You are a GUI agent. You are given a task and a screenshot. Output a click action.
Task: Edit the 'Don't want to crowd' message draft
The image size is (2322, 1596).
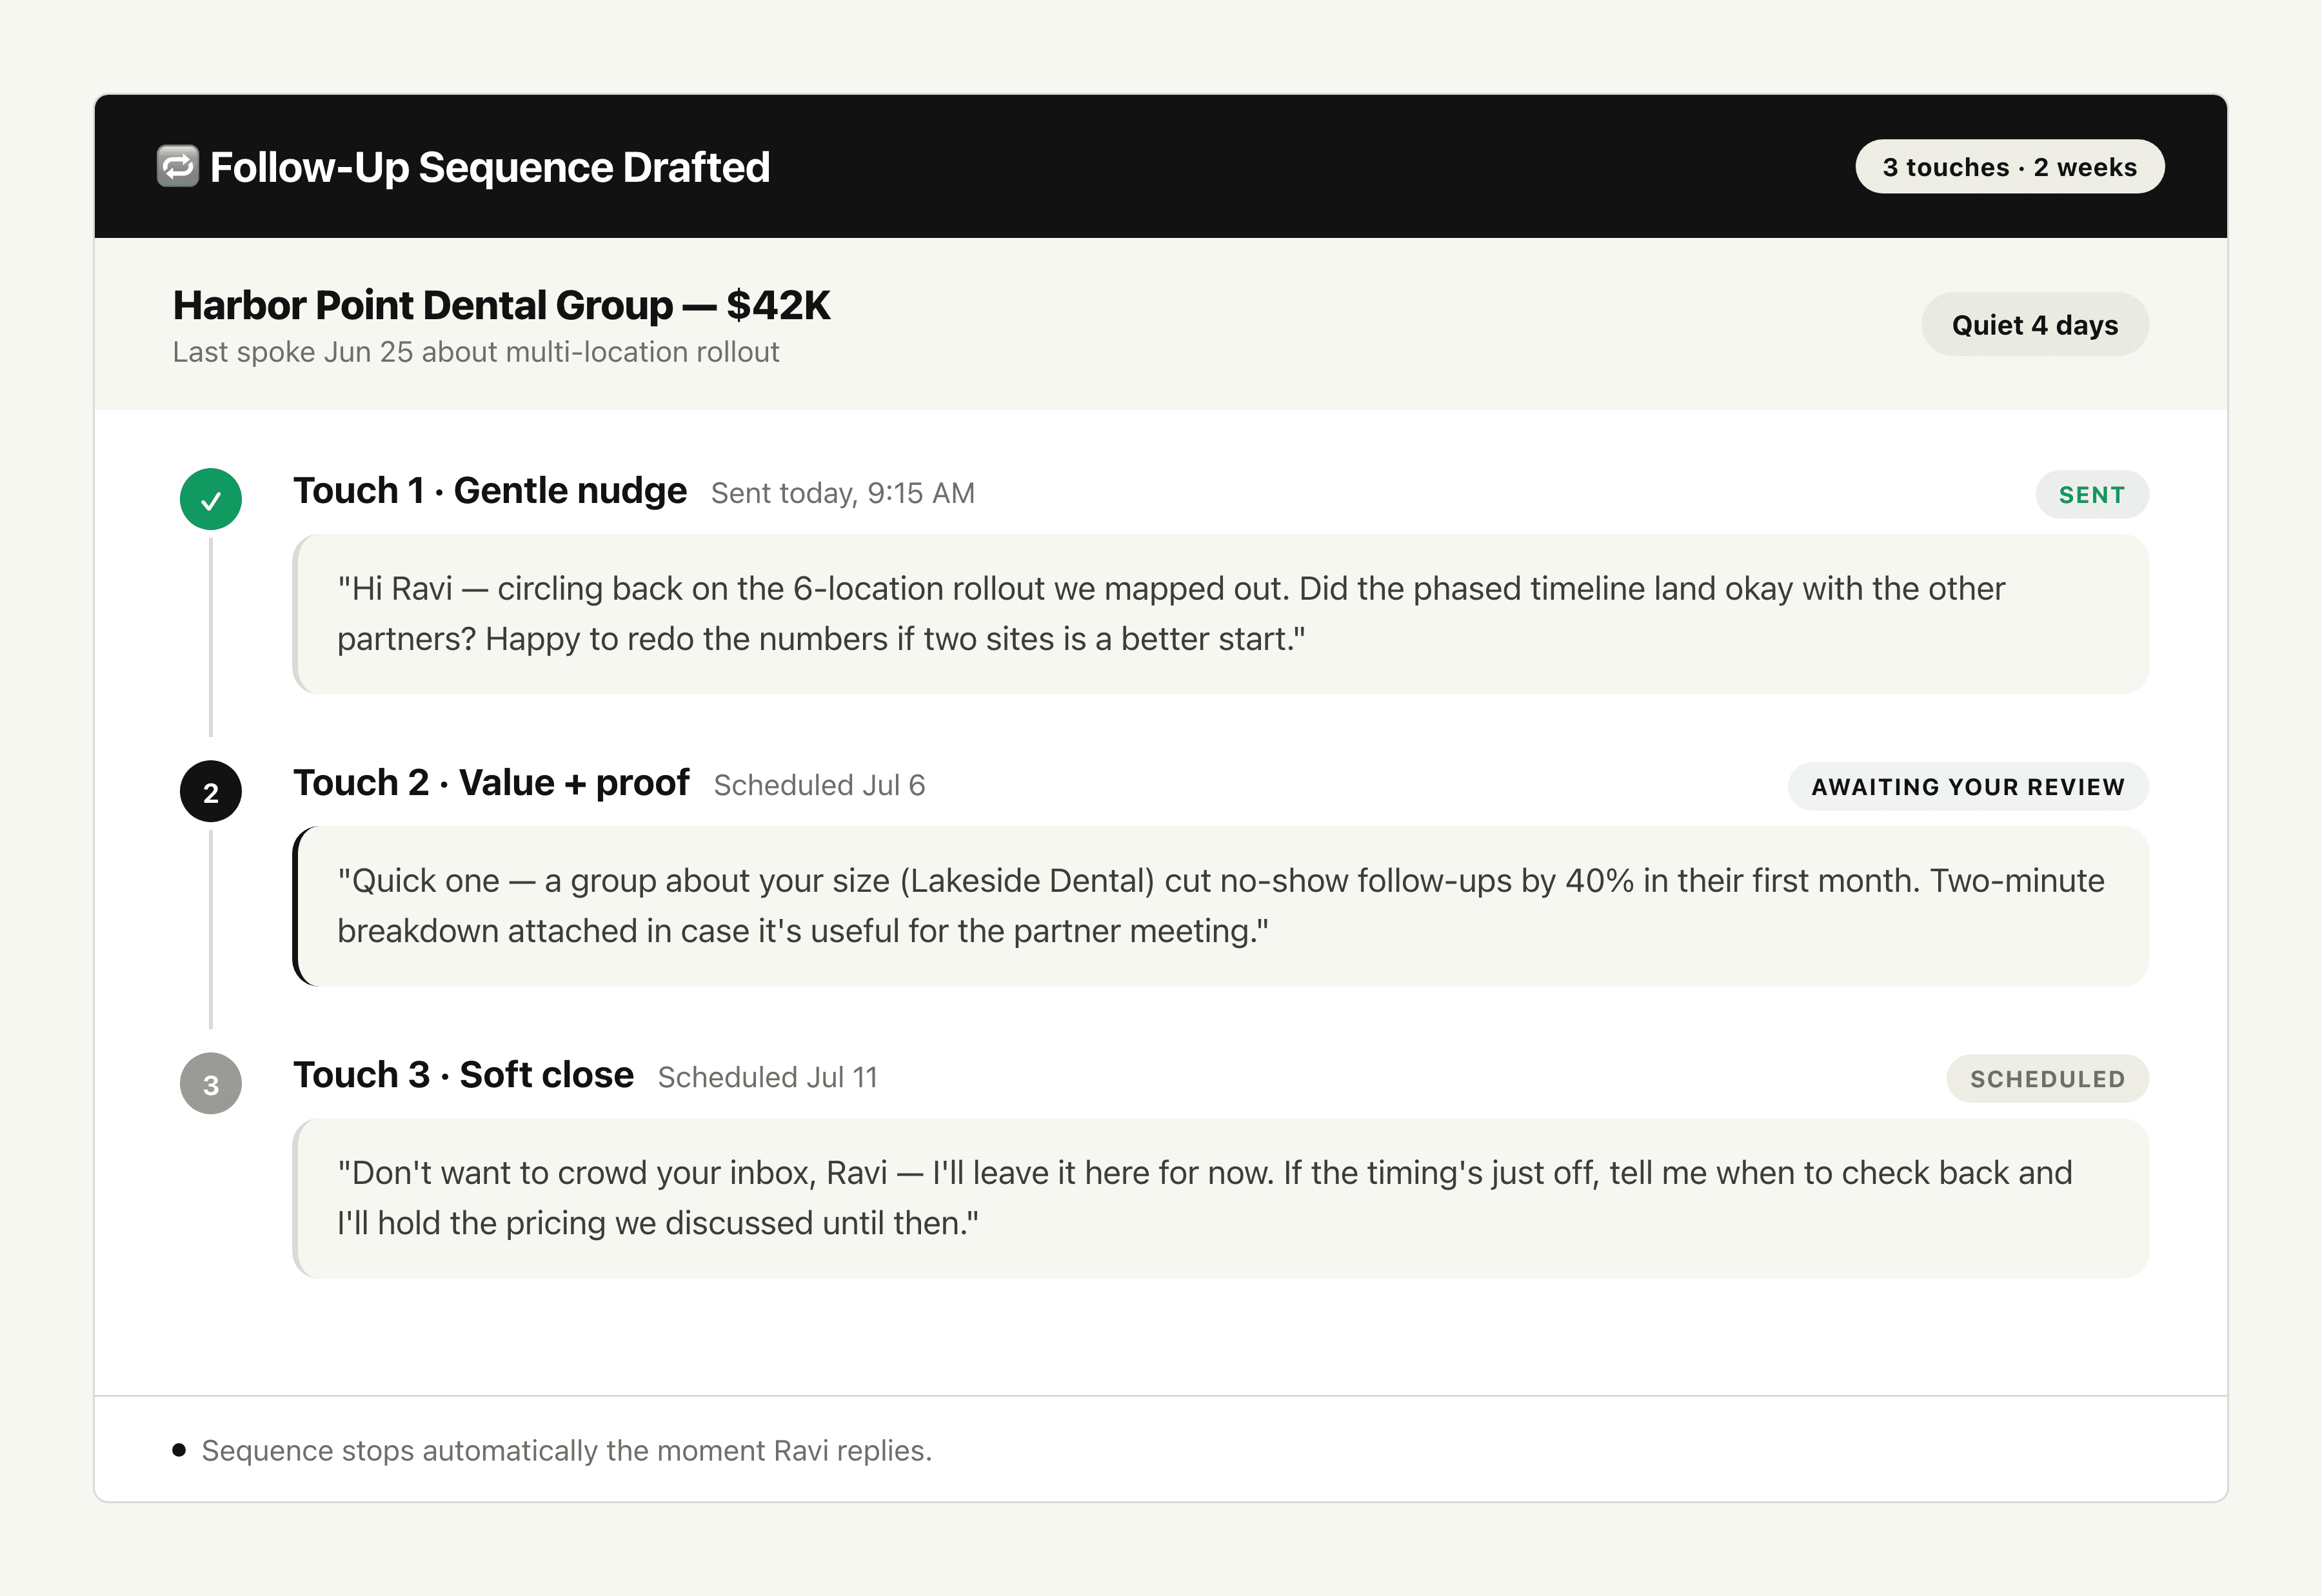click(x=1221, y=1198)
